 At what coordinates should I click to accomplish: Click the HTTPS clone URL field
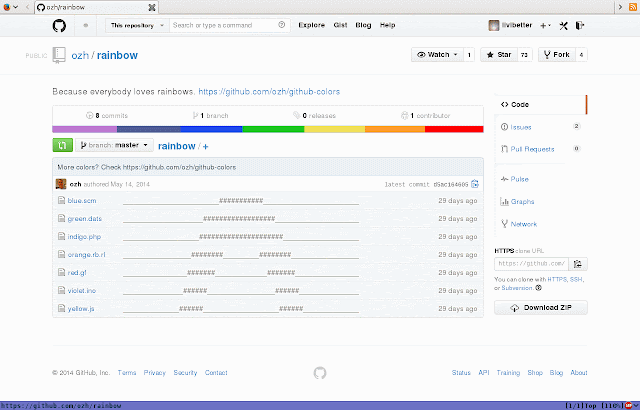(x=531, y=264)
